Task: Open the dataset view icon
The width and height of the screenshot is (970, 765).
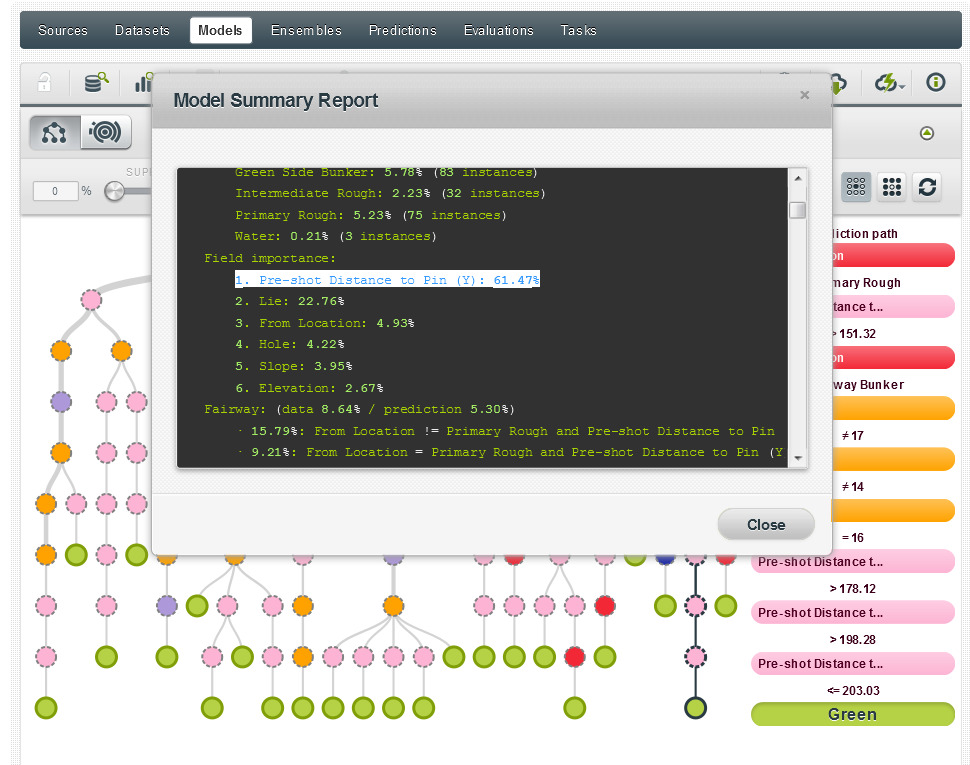Action: (96, 84)
